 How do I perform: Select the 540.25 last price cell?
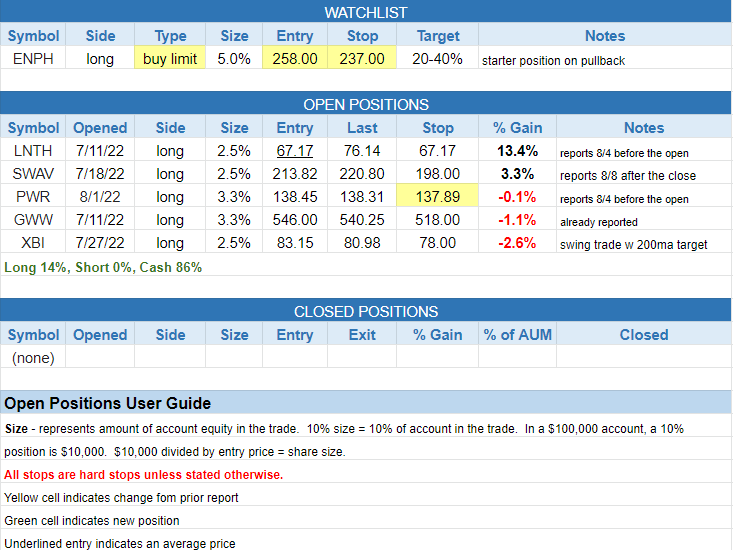click(x=362, y=220)
